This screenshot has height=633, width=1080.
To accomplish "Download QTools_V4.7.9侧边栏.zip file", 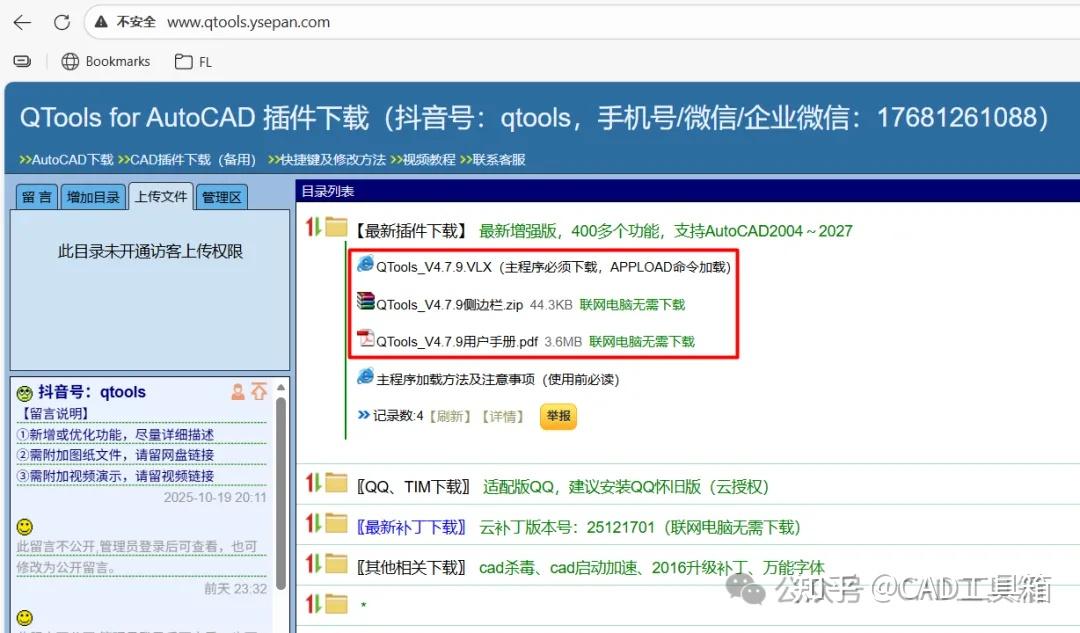I will [449, 304].
